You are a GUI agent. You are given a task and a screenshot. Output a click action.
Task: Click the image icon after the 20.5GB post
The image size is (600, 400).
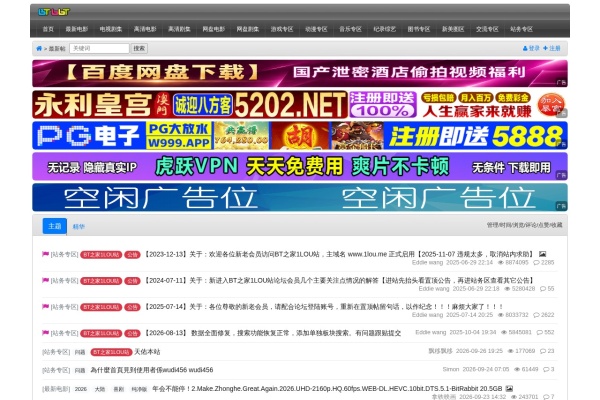(509, 389)
